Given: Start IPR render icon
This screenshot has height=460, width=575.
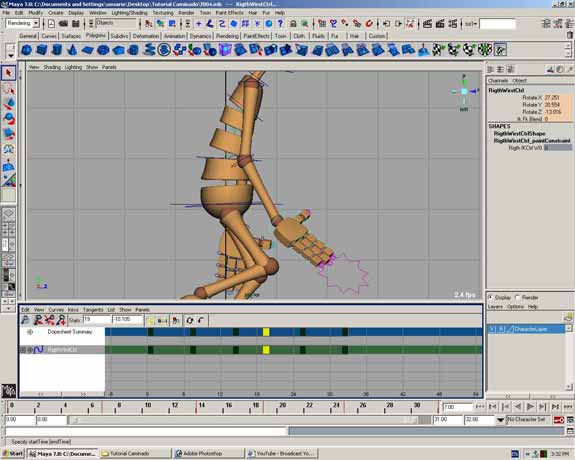Looking at the screenshot, I should 440,24.
